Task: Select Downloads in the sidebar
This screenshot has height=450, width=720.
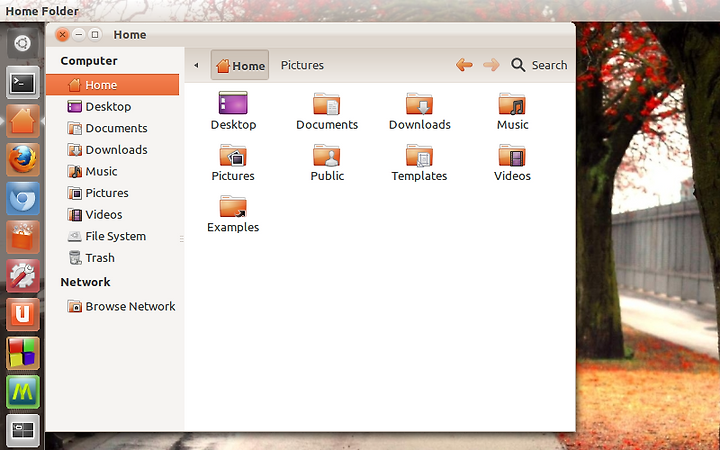Action: click(112, 150)
